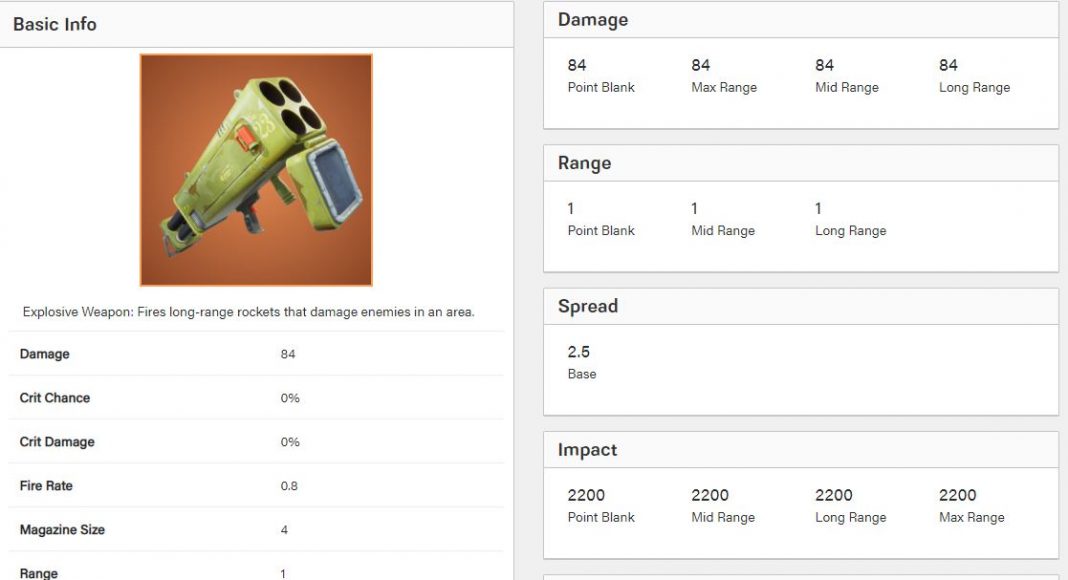Select the Damage row label in Basic Info
The image size is (1068, 580).
[44, 354]
